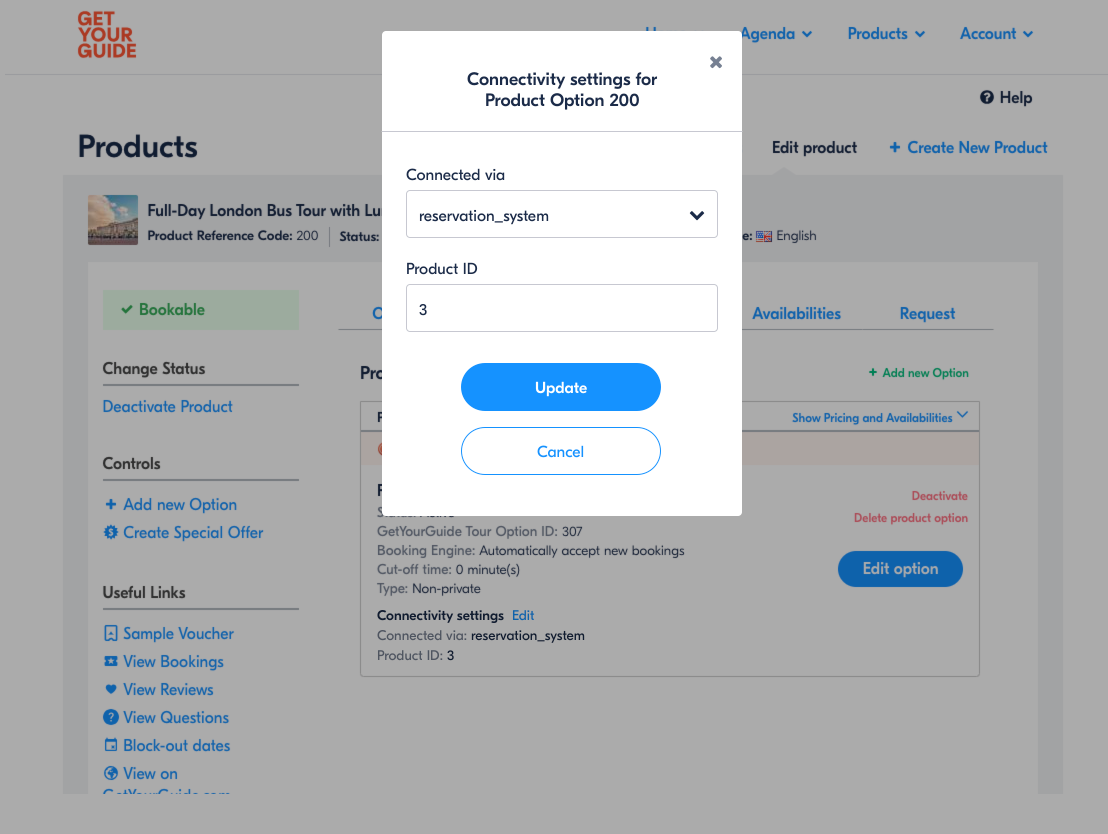Switch to the Availabilities tab
Screen dimensions: 1108x834
point(796,314)
